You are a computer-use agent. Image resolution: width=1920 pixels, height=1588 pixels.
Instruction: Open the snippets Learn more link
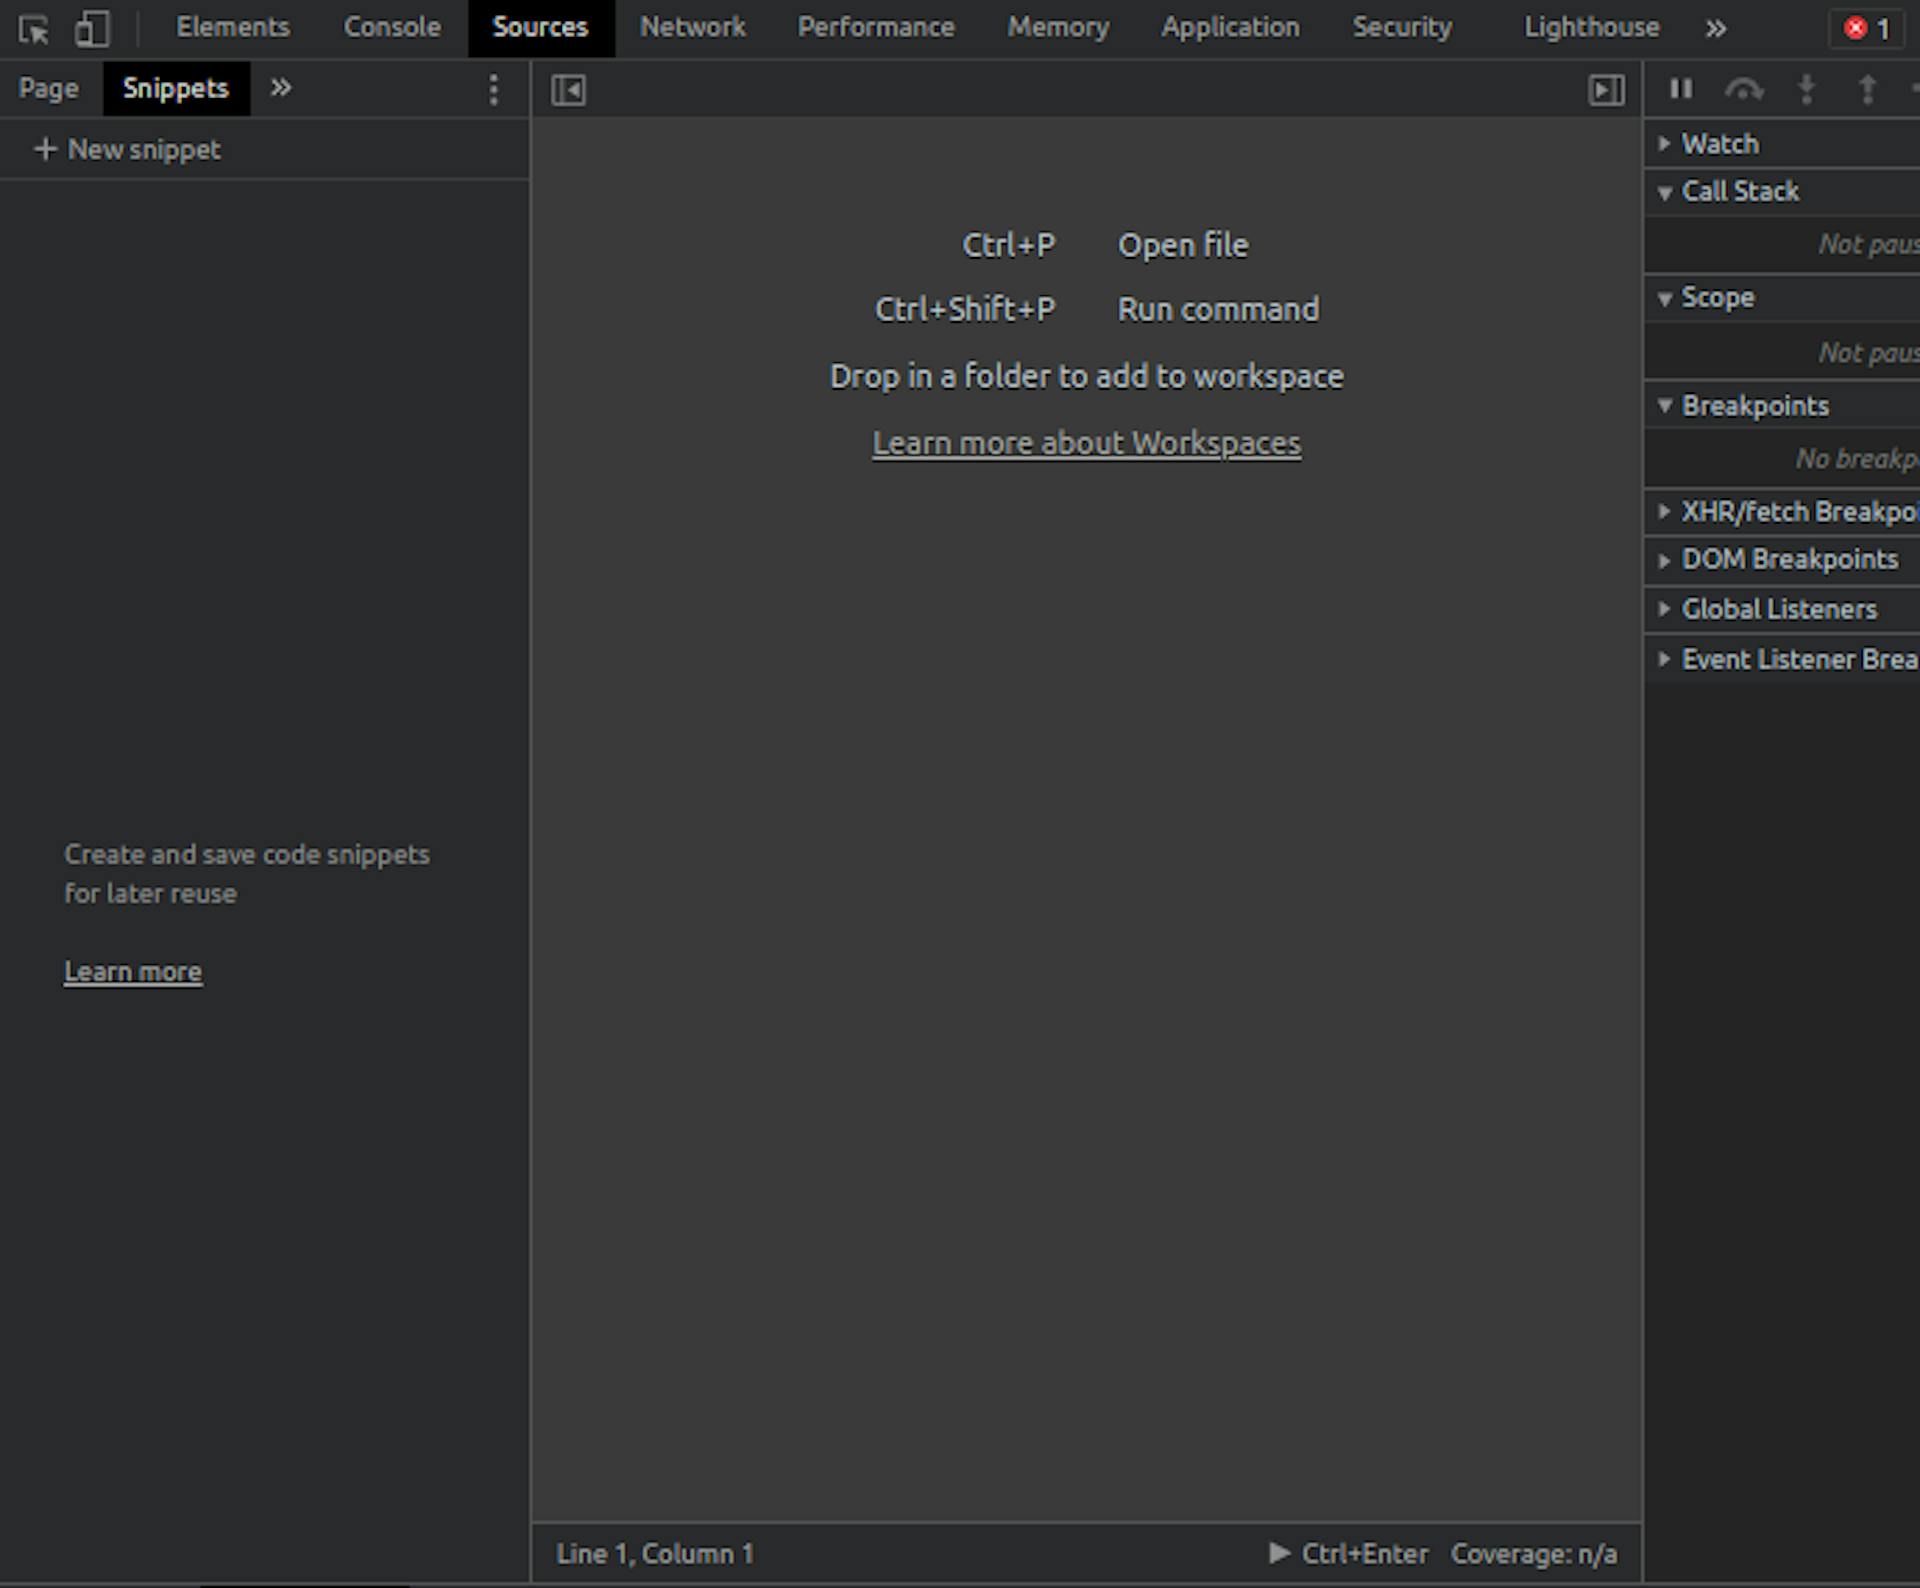click(133, 972)
